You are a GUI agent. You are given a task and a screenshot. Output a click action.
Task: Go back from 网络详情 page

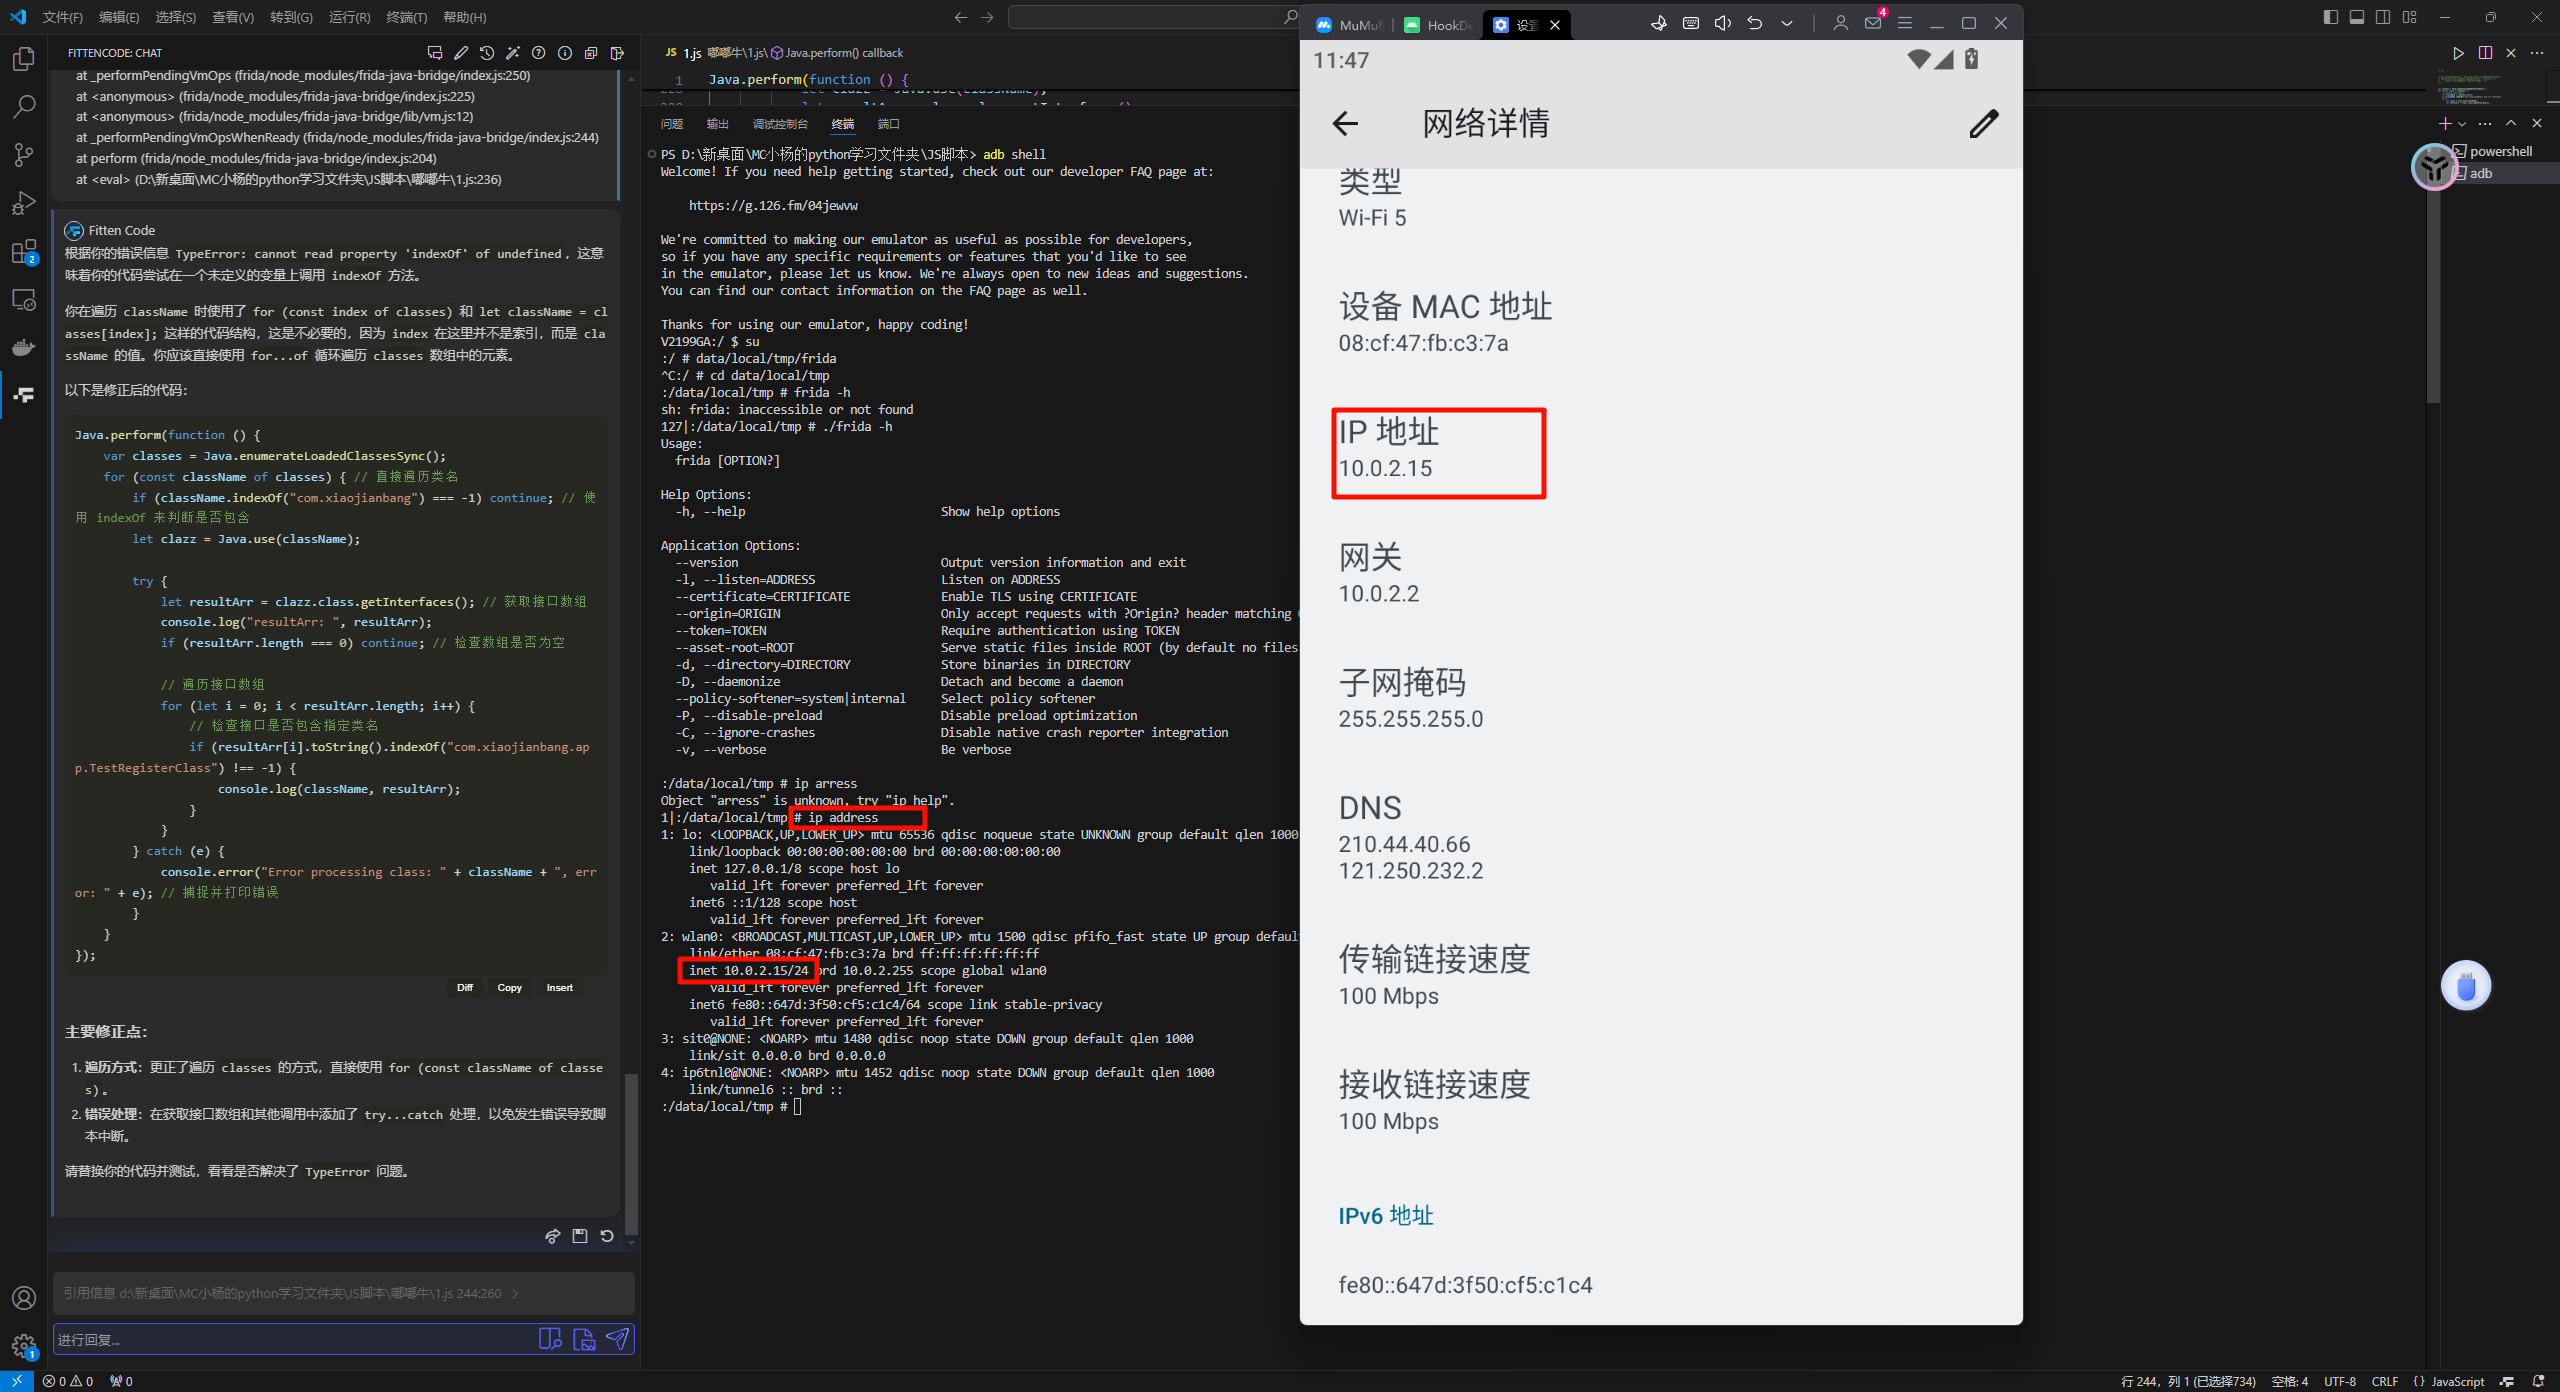(1345, 124)
